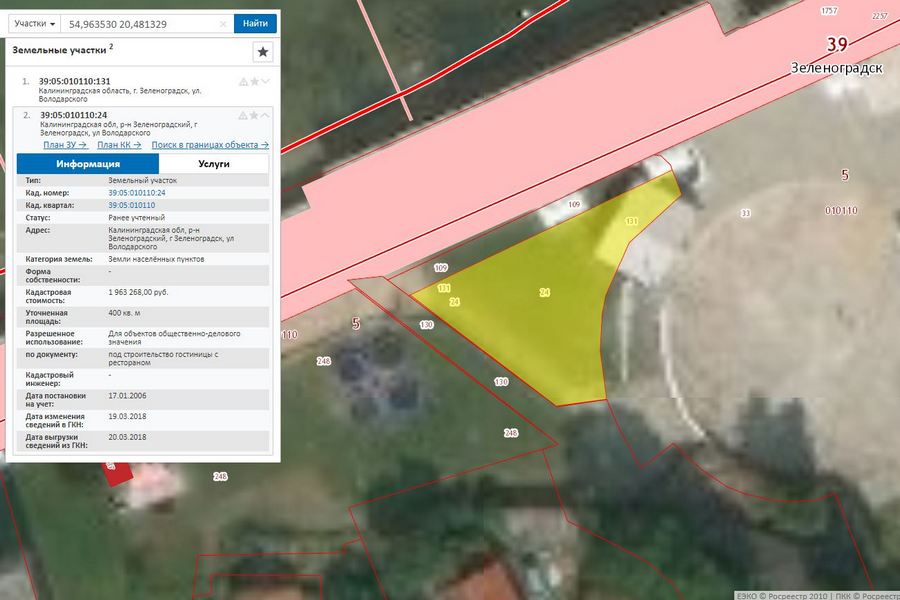Click warning icon for parcel 39:05:010110:131
This screenshot has height=600, width=900.
243,81
